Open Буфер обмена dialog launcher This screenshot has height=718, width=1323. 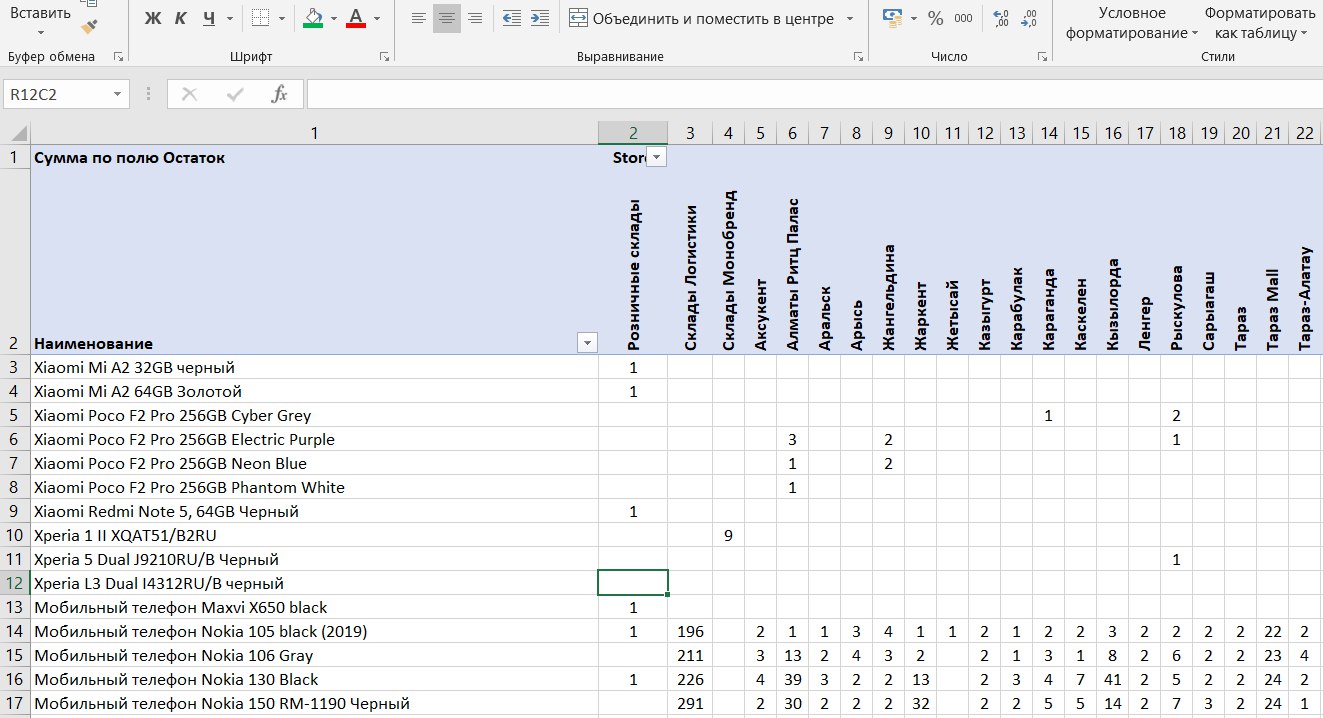118,57
